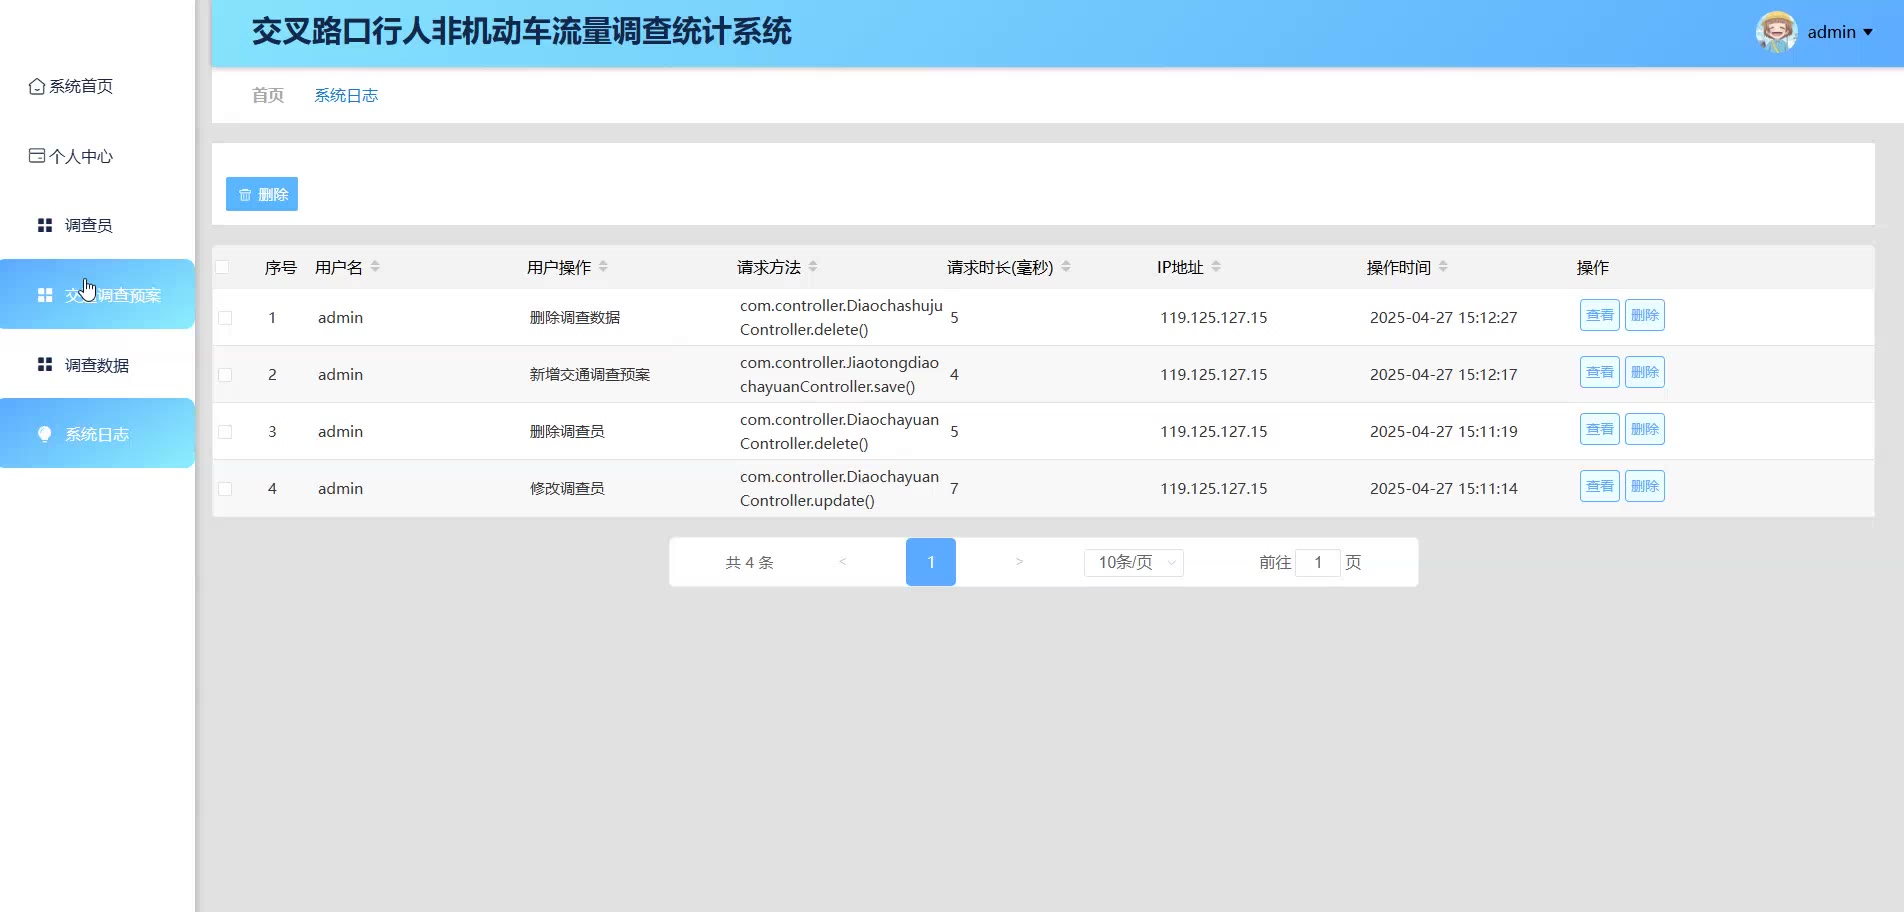
Task: Expand the 10条/页 page size selector
Action: pos(1133,562)
